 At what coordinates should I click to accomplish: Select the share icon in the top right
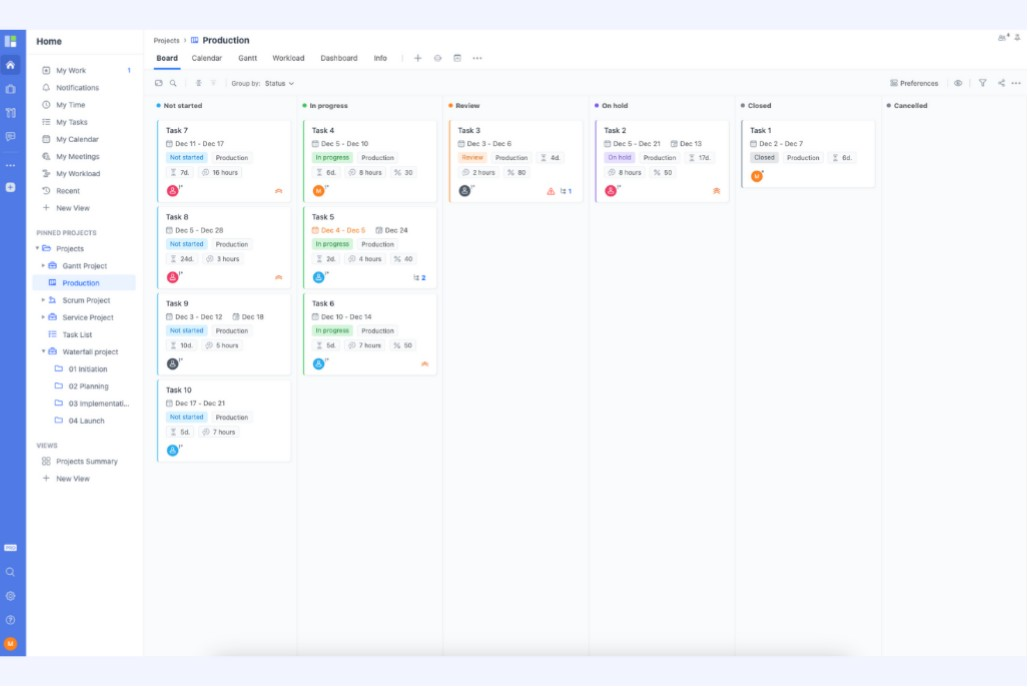[x=1001, y=83]
